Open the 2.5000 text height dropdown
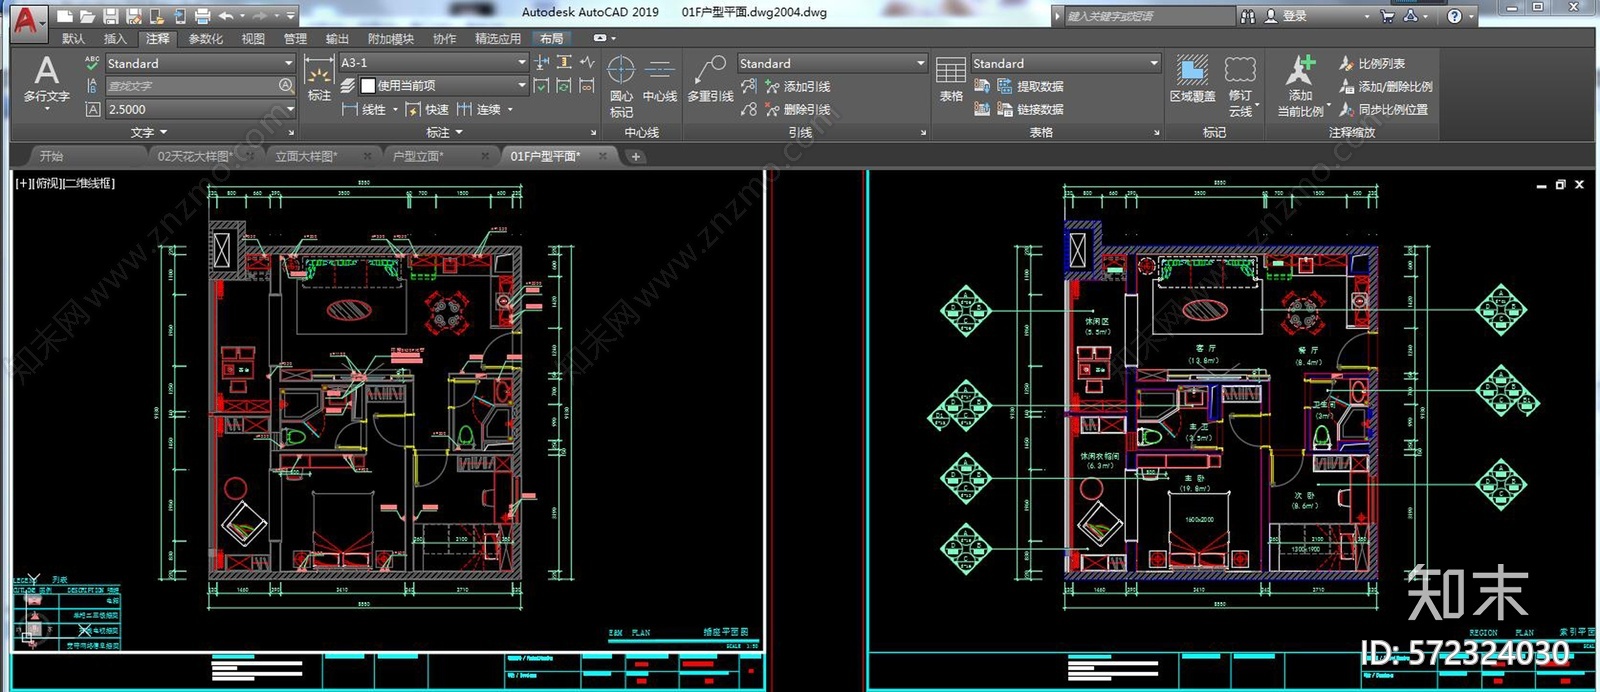Image resolution: width=1600 pixels, height=692 pixels. pos(290,109)
